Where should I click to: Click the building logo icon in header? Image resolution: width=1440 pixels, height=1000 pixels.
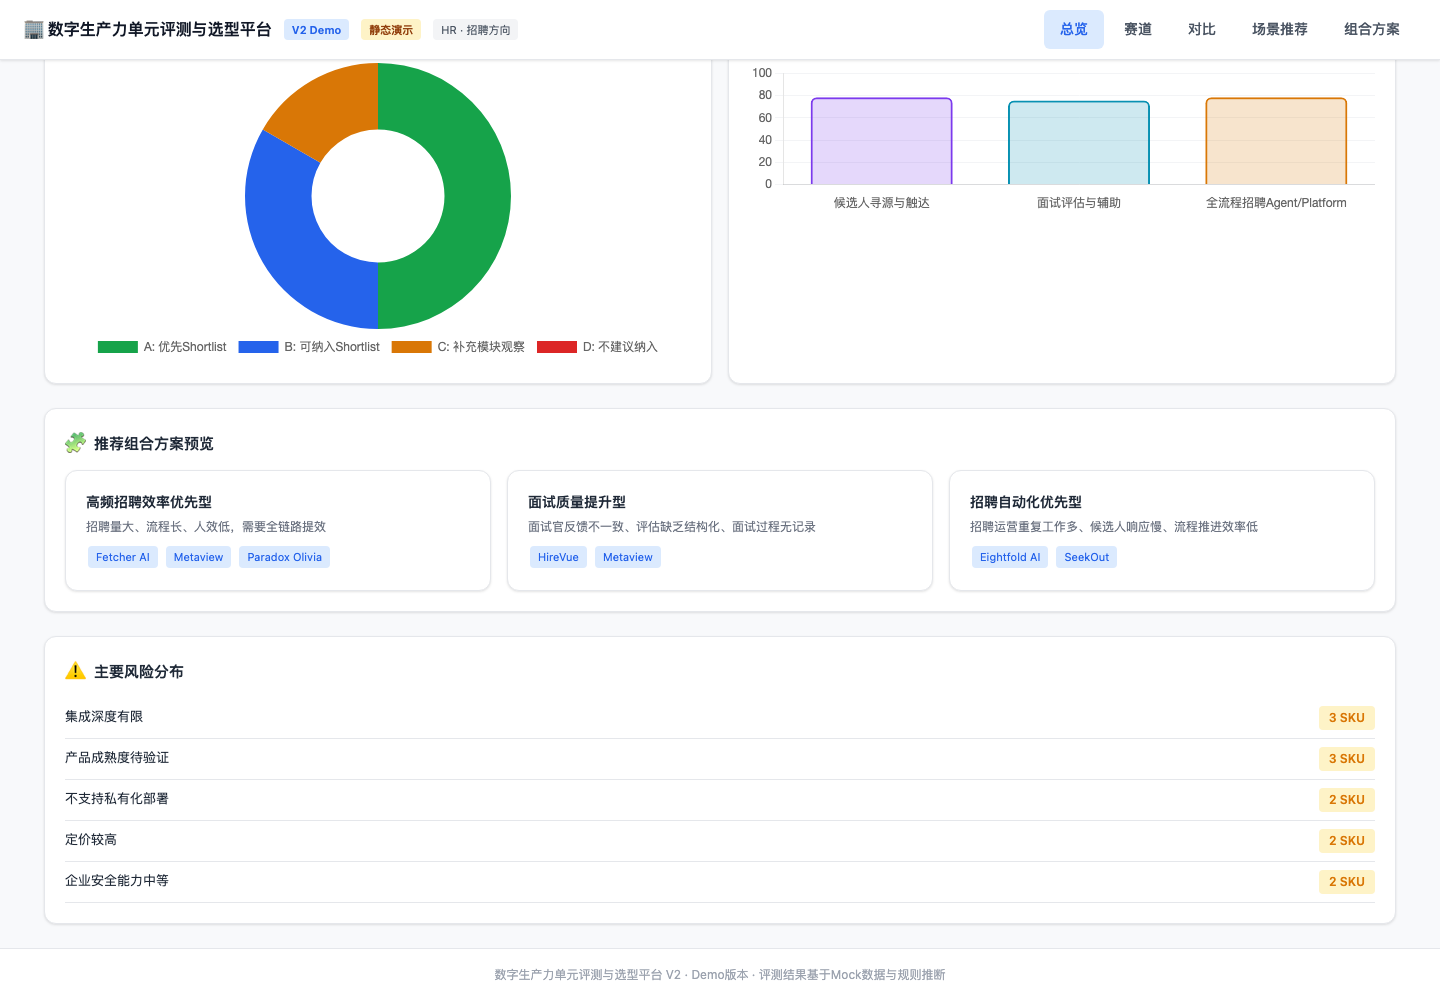(34, 30)
